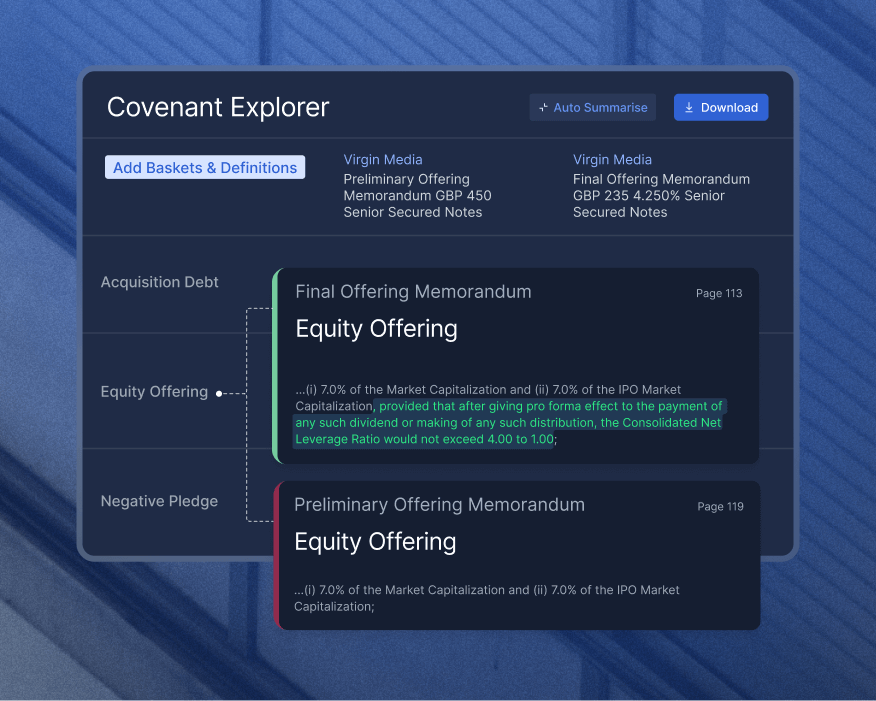Jump to Page 113 reference
The width and height of the screenshot is (876, 701).
[719, 293]
